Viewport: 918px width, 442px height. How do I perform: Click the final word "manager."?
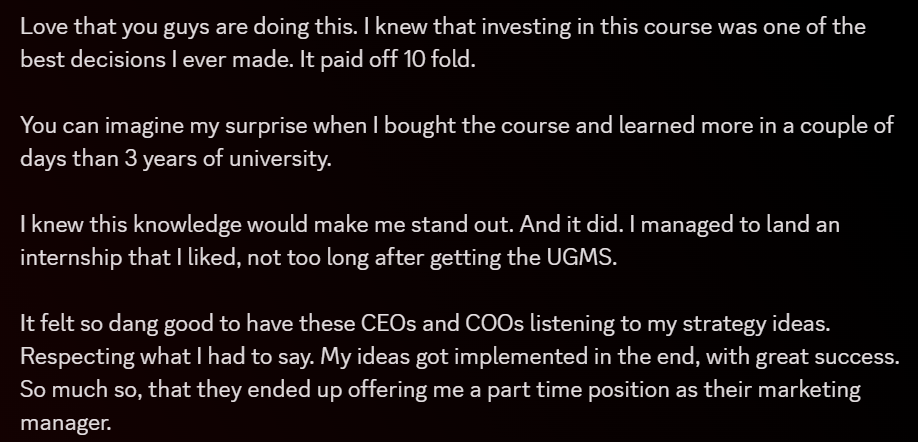pyautogui.click(x=66, y=423)
